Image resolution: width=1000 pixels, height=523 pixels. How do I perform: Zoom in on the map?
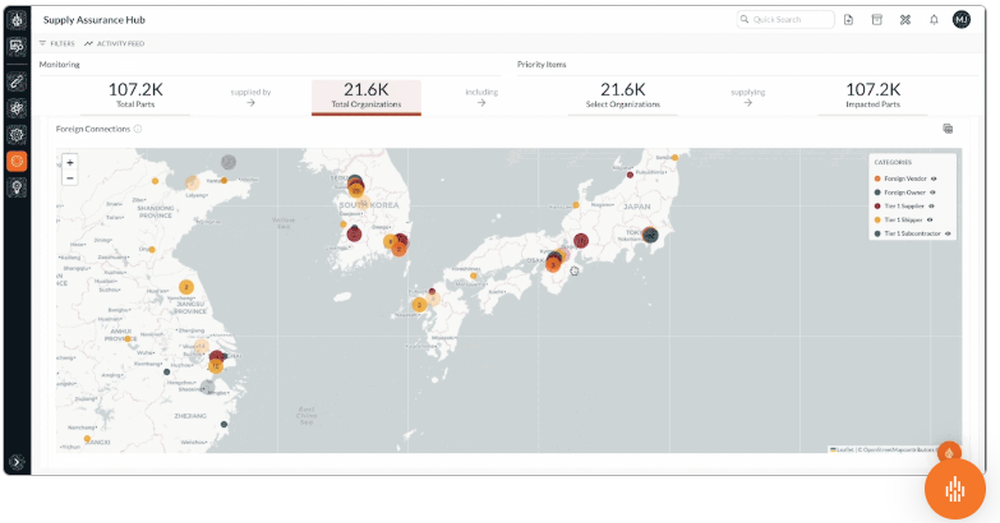point(69,162)
